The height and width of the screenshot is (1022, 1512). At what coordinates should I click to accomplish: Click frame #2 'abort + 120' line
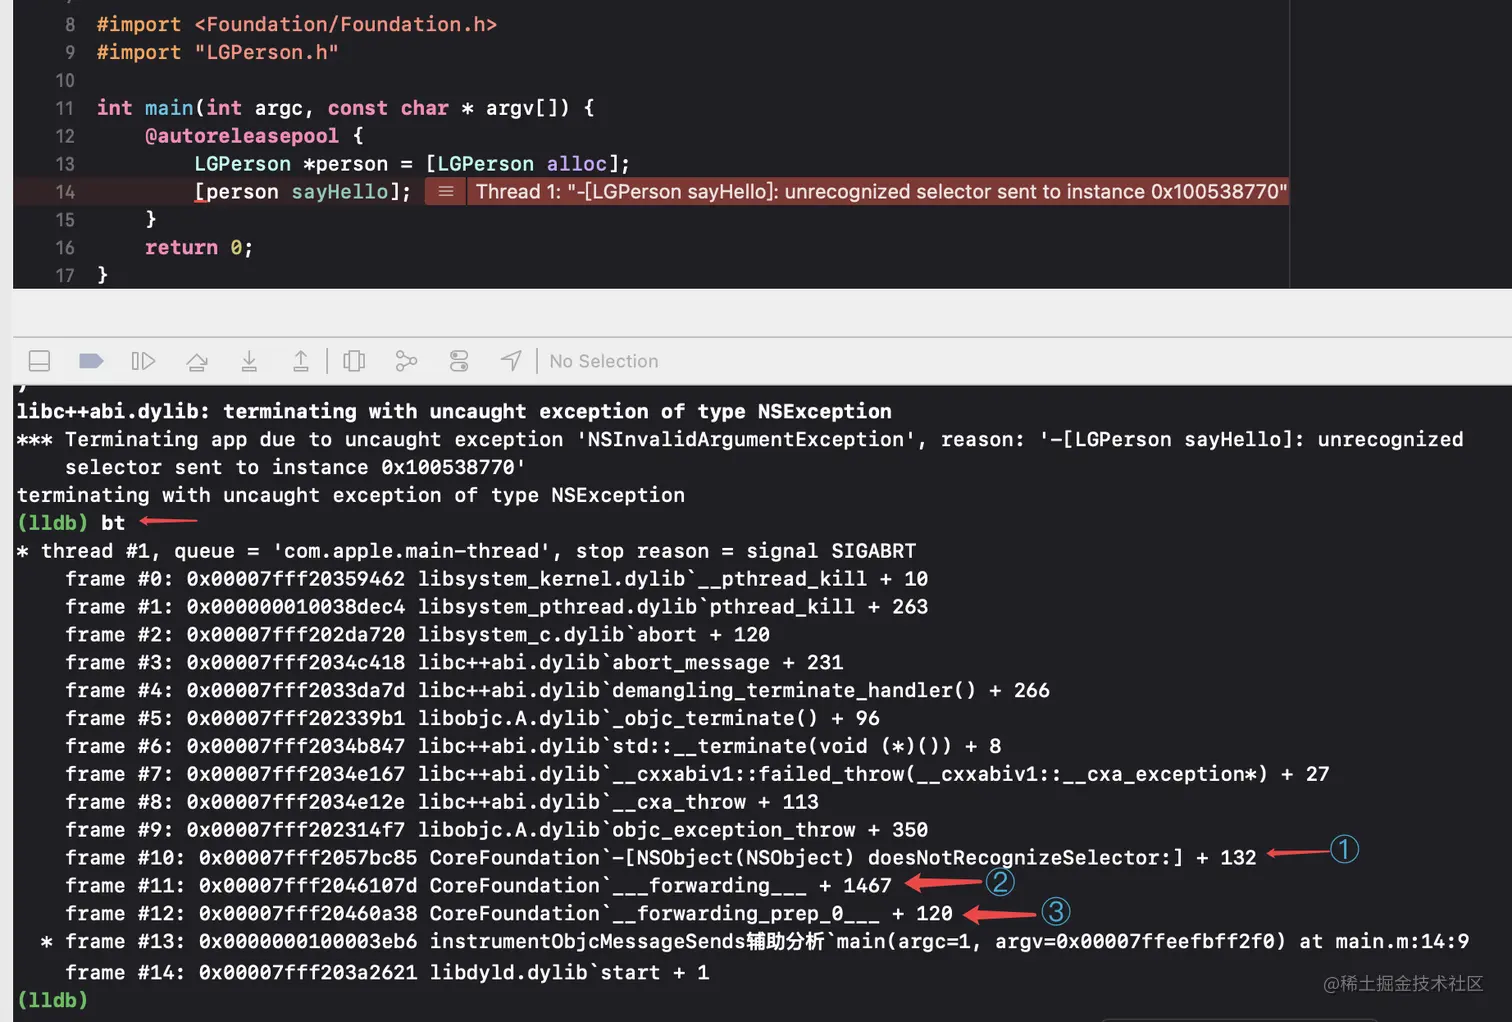(418, 635)
